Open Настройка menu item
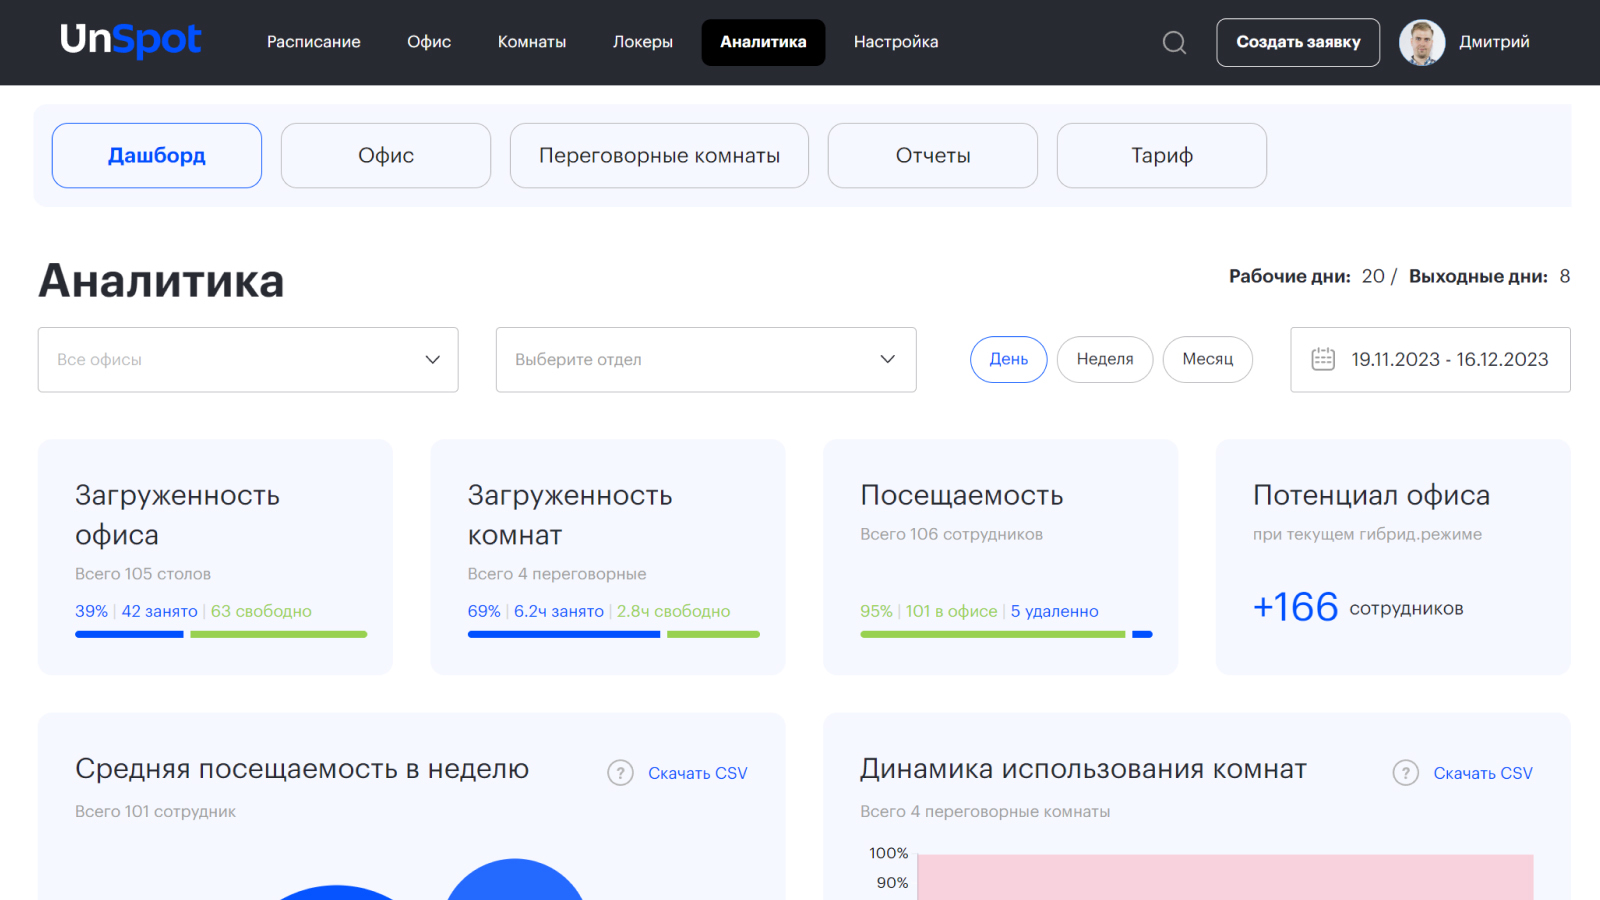This screenshot has width=1600, height=900. (896, 42)
